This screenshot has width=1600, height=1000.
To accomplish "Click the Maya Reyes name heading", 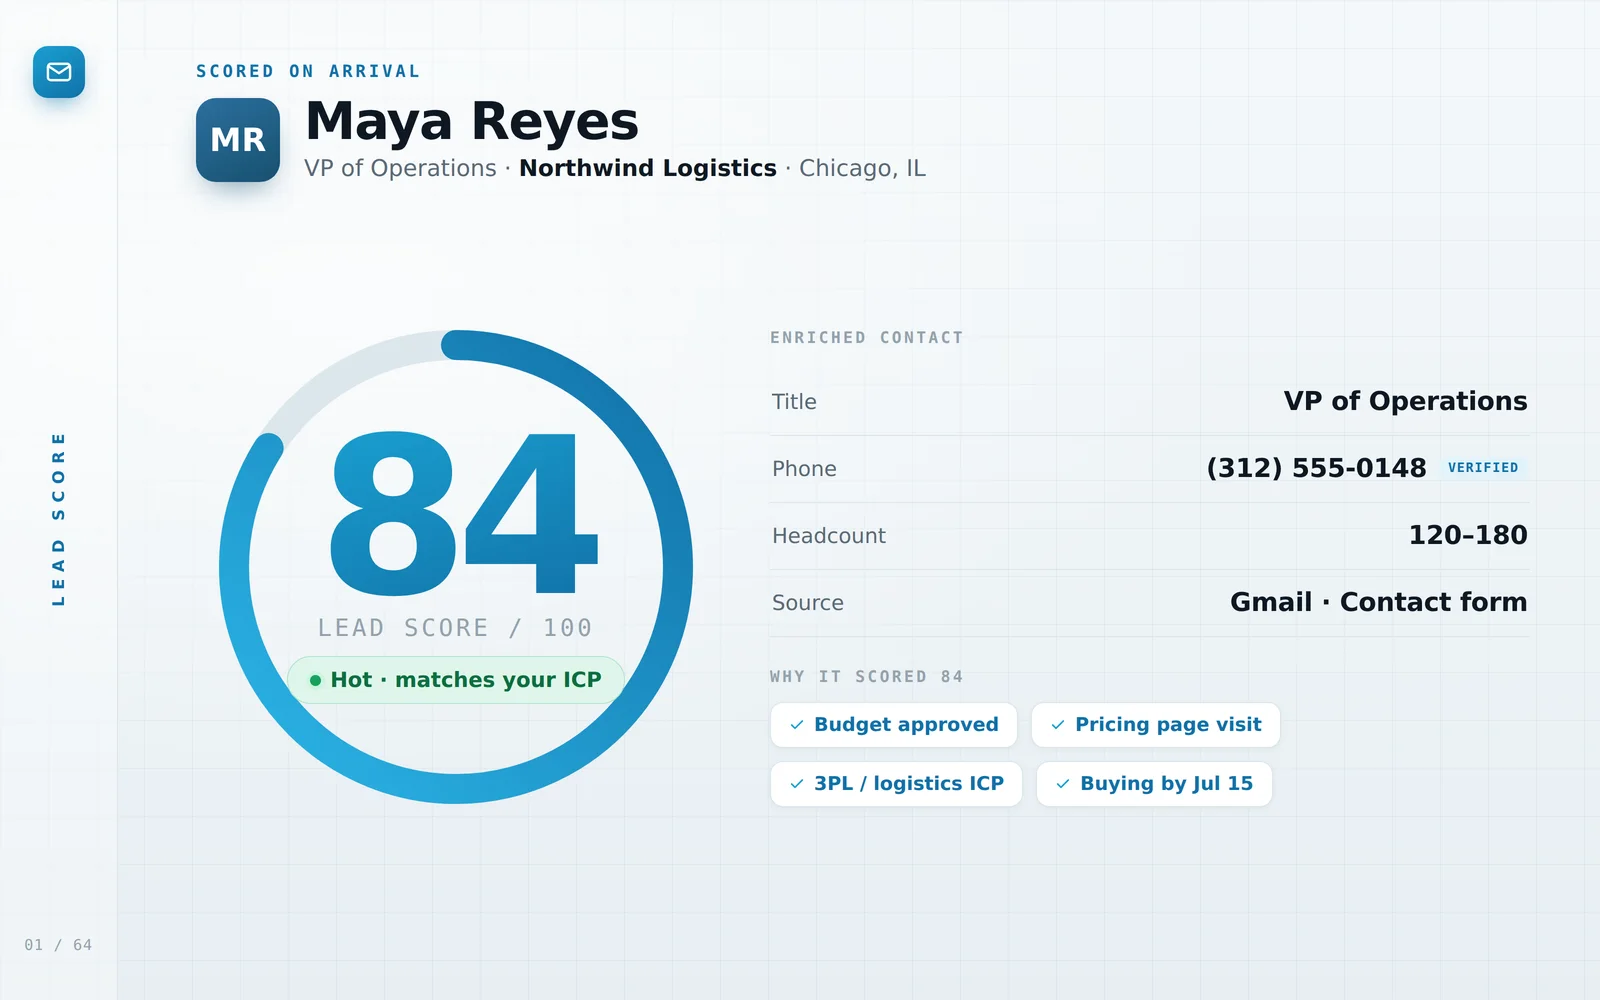I will click(472, 122).
